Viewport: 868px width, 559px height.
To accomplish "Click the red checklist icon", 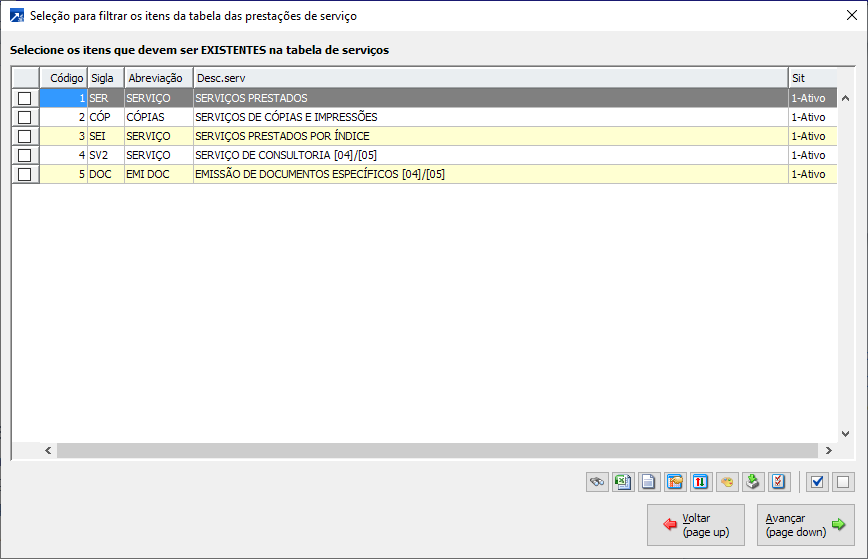I will pyautogui.click(x=778, y=482).
